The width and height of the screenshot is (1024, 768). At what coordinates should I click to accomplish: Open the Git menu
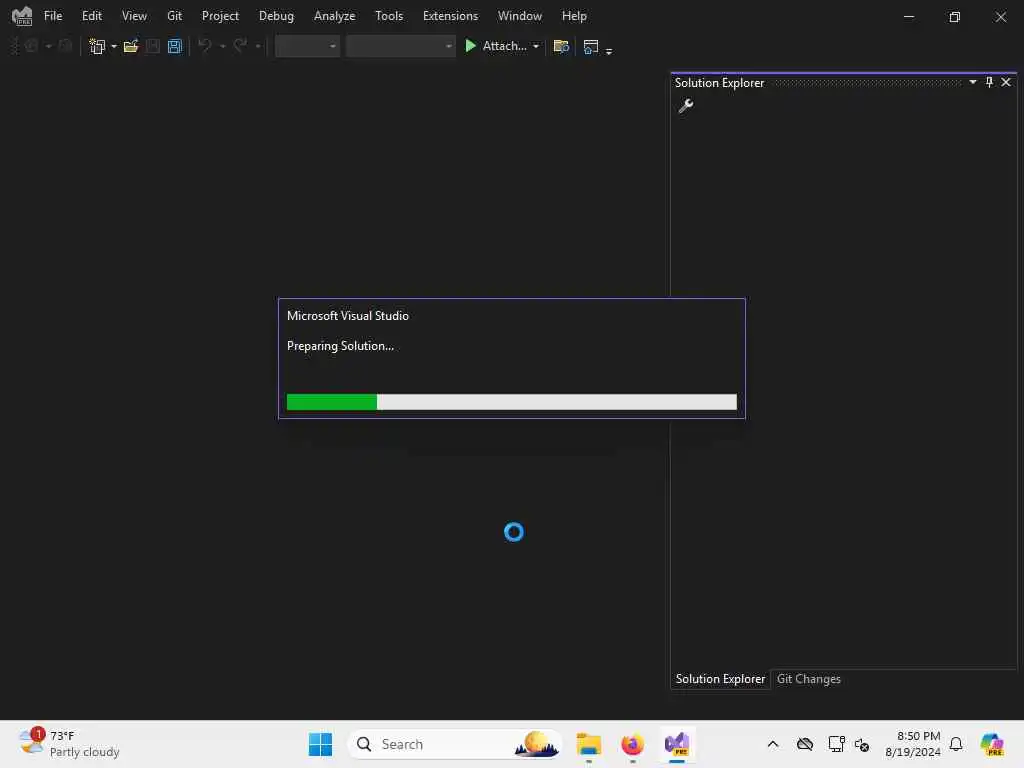(x=174, y=16)
